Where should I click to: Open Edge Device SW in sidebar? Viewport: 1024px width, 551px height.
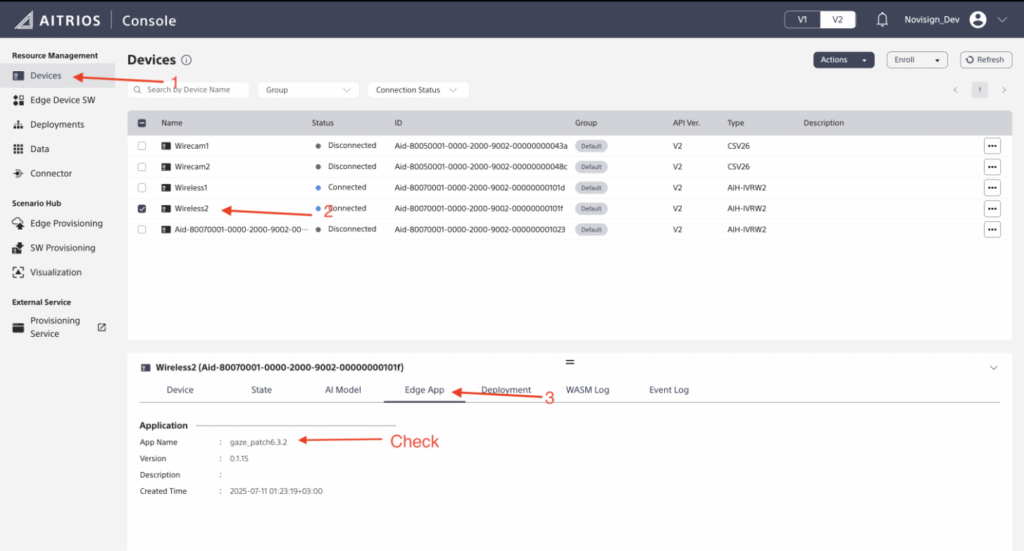[62, 100]
